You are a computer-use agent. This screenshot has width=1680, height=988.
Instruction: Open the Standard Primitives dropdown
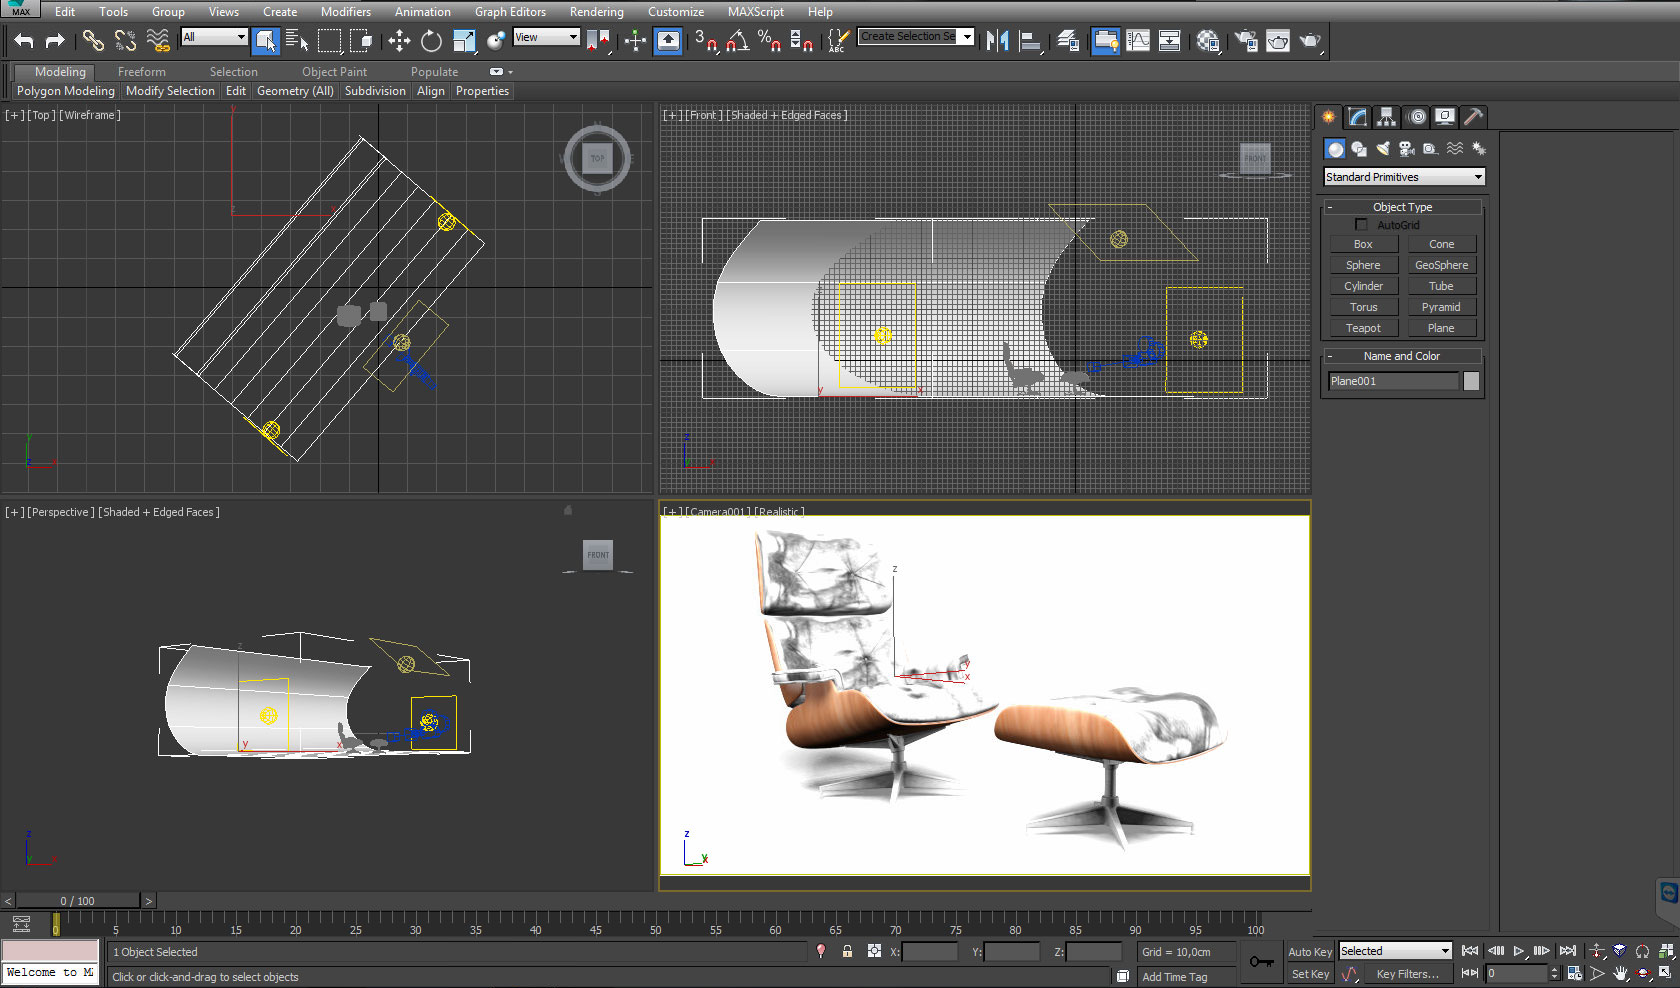pyautogui.click(x=1404, y=177)
